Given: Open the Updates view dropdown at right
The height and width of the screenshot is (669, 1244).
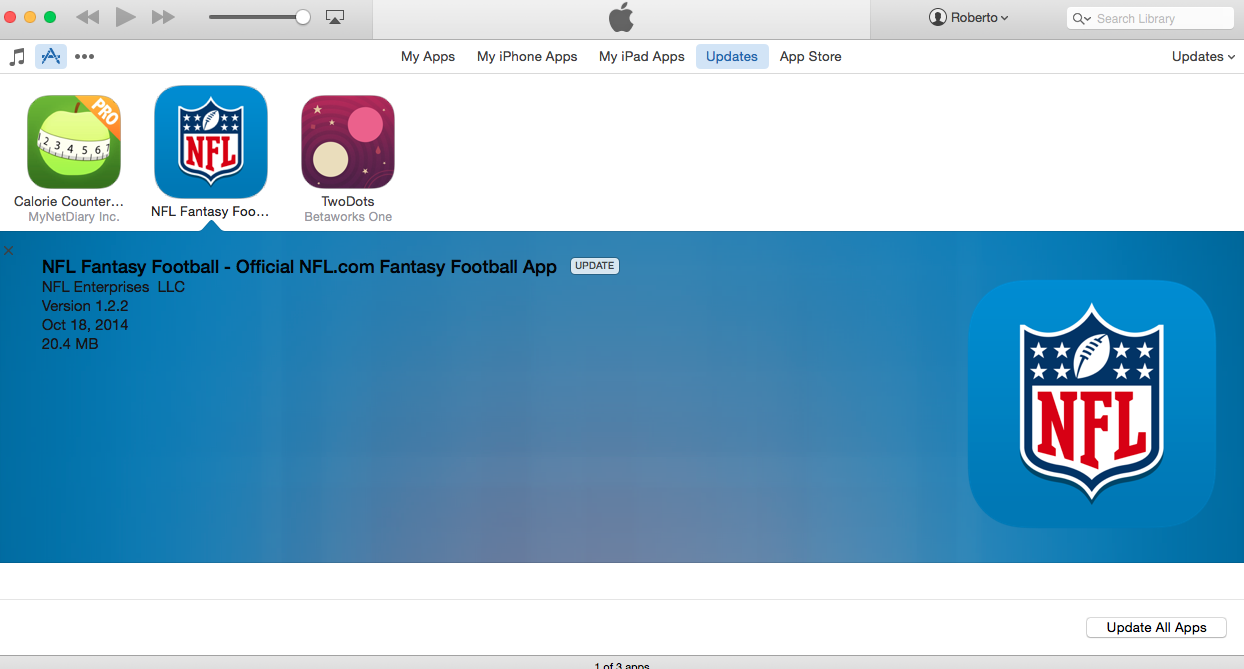Looking at the screenshot, I should [x=1204, y=56].
